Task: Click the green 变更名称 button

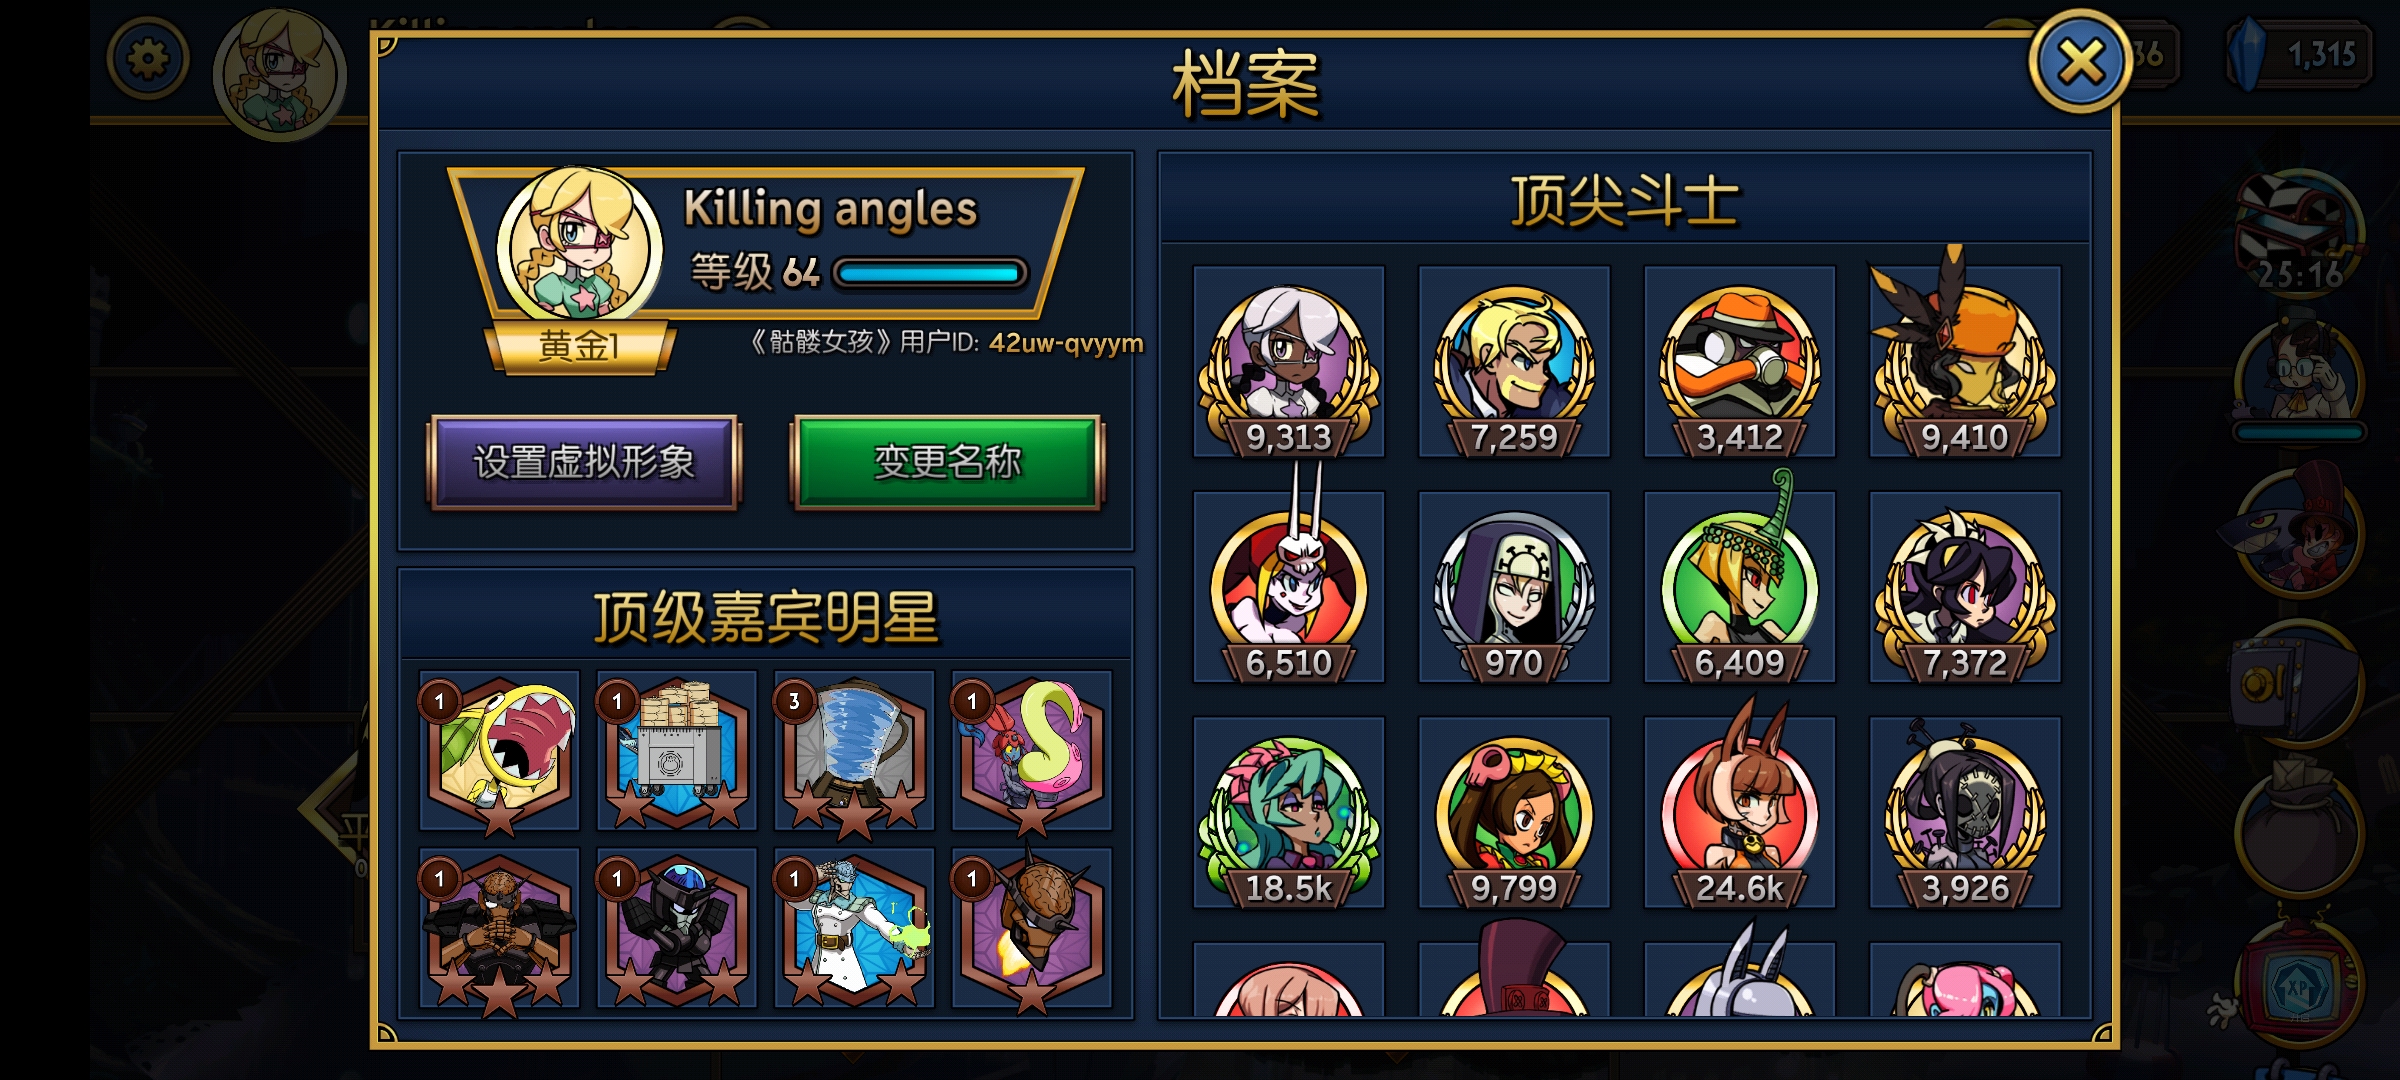Action: click(x=947, y=462)
